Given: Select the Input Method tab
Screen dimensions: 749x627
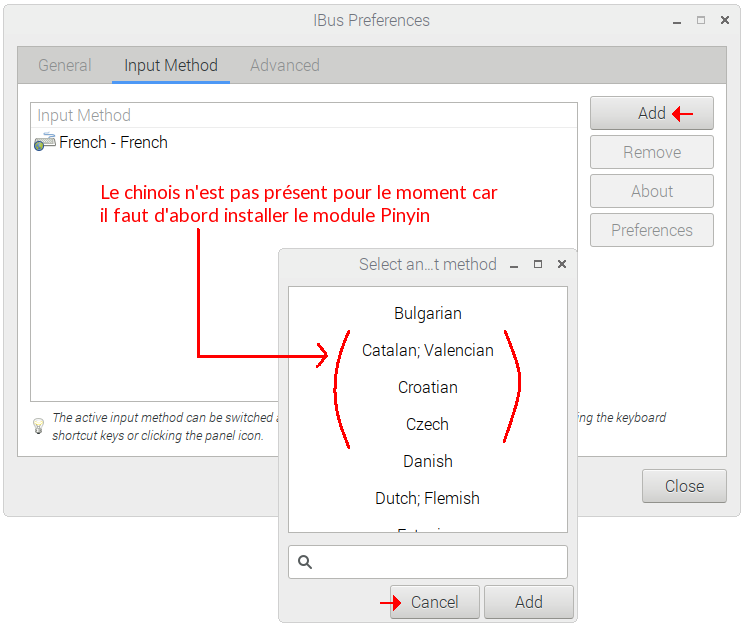Looking at the screenshot, I should (x=171, y=65).
